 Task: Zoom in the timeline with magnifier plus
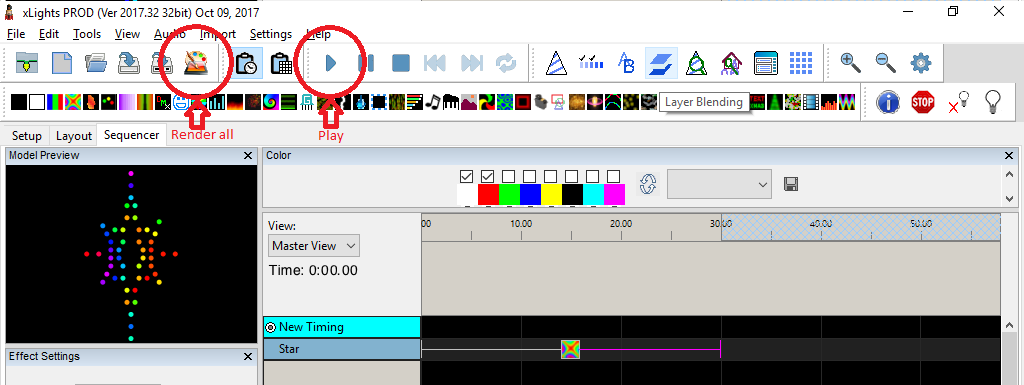[851, 63]
